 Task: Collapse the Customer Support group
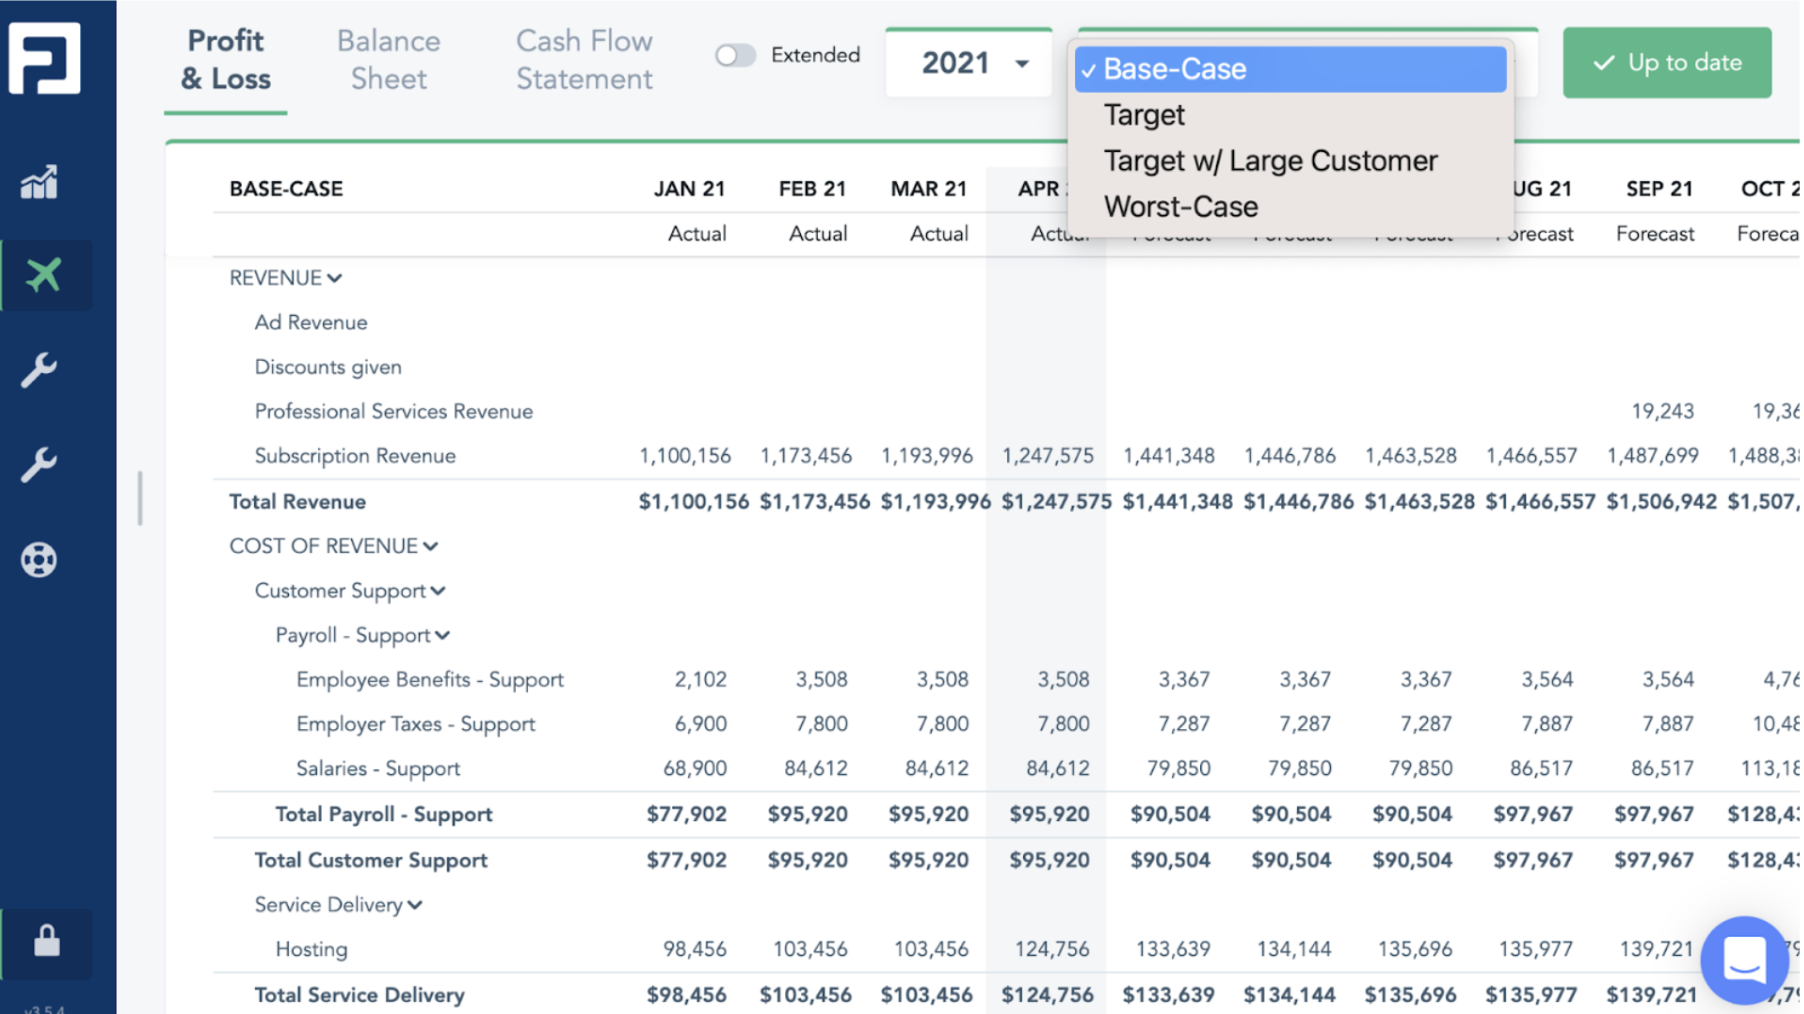tap(438, 591)
